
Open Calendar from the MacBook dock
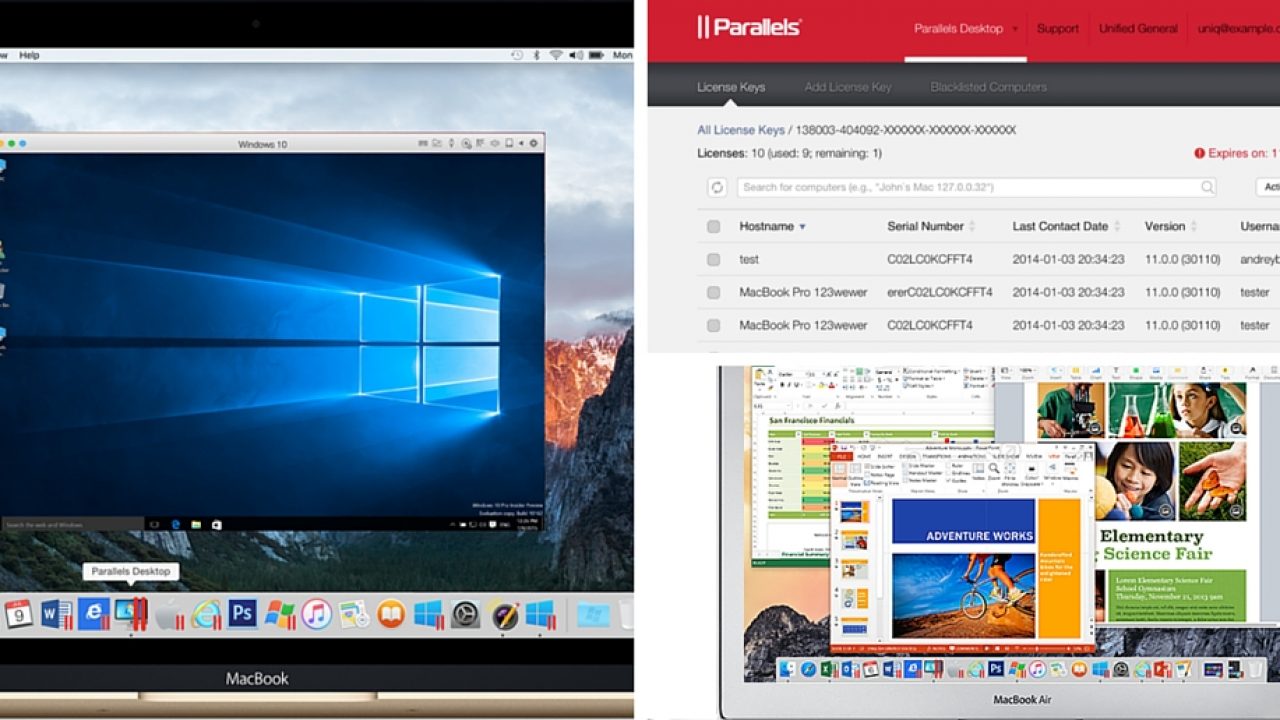point(18,613)
